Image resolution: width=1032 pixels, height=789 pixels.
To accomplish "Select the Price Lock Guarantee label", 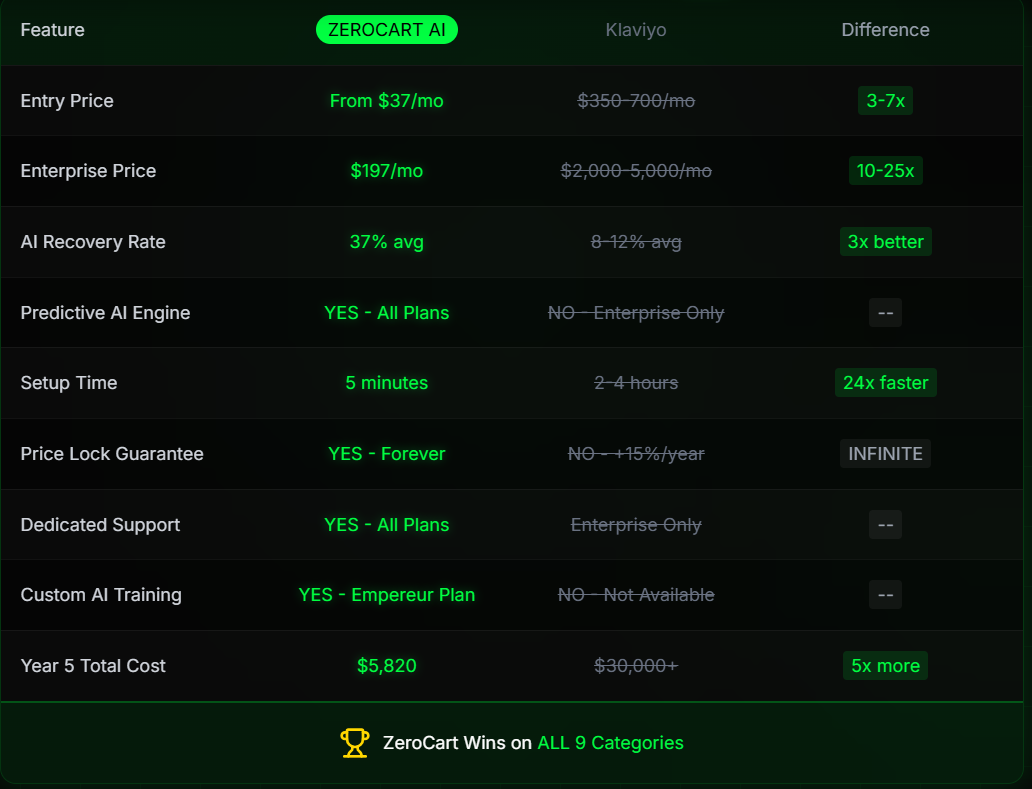I will click(112, 454).
